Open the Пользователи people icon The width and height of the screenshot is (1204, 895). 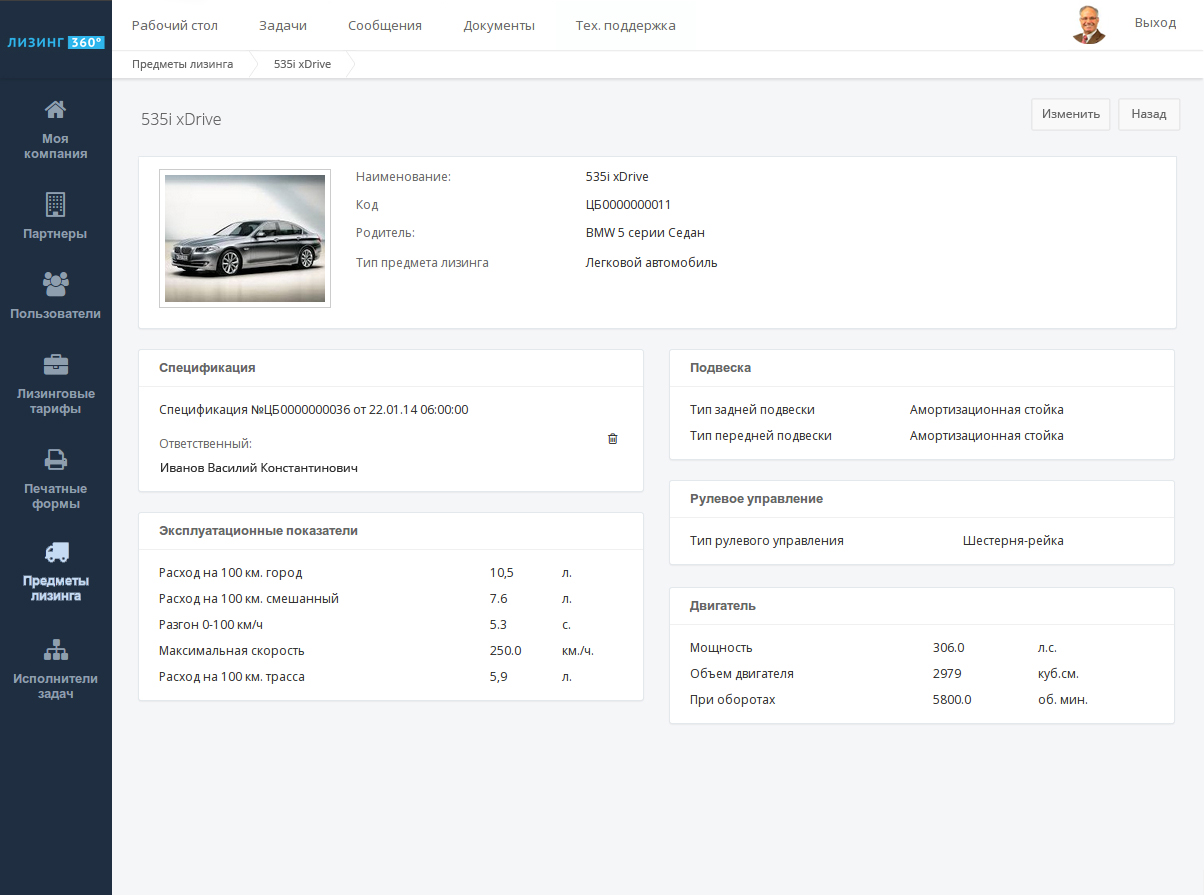[56, 284]
